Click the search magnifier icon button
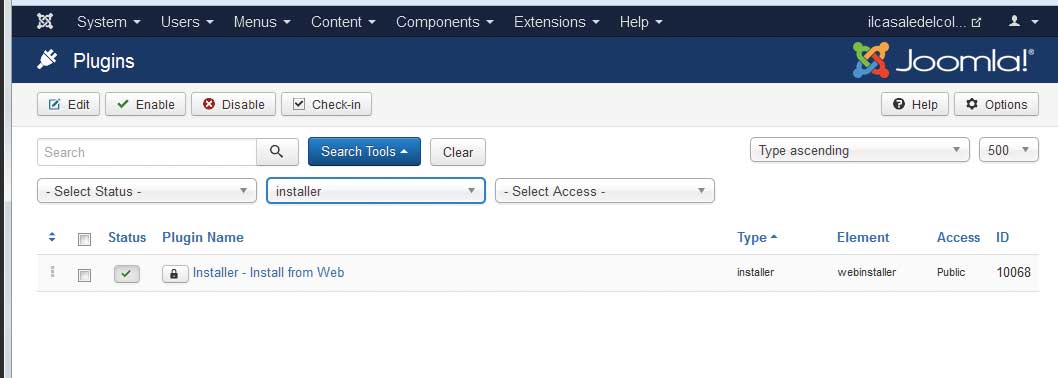 pos(277,152)
